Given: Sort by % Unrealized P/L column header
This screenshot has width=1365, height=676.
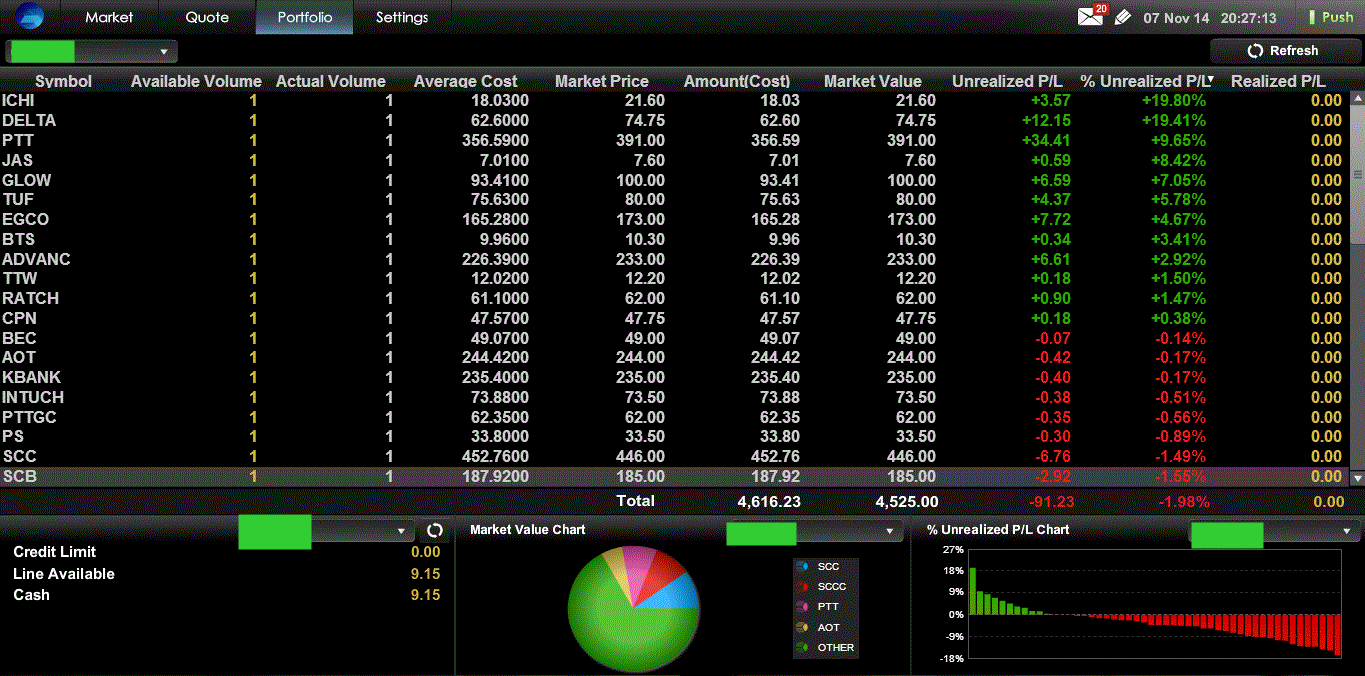Looking at the screenshot, I should click(1147, 81).
